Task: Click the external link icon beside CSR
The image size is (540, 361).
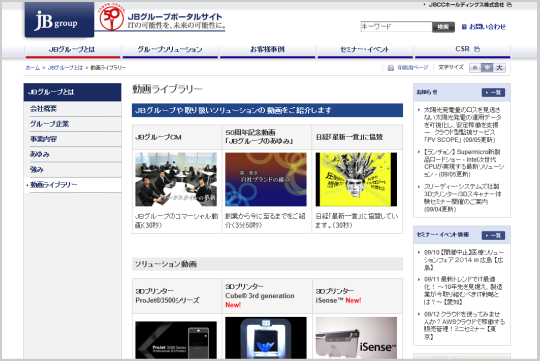Action: [477, 49]
